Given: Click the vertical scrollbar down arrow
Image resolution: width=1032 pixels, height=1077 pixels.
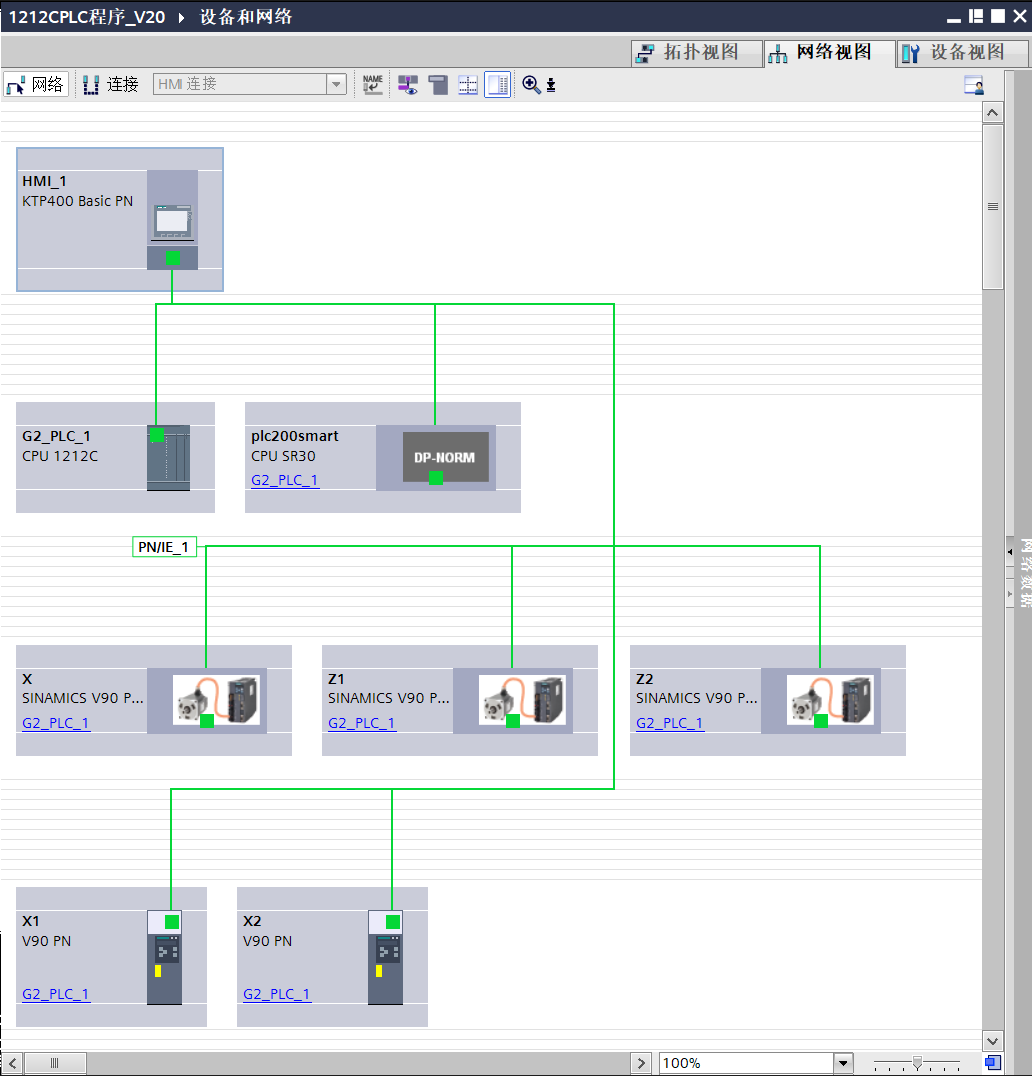Looking at the screenshot, I should pos(992,1041).
